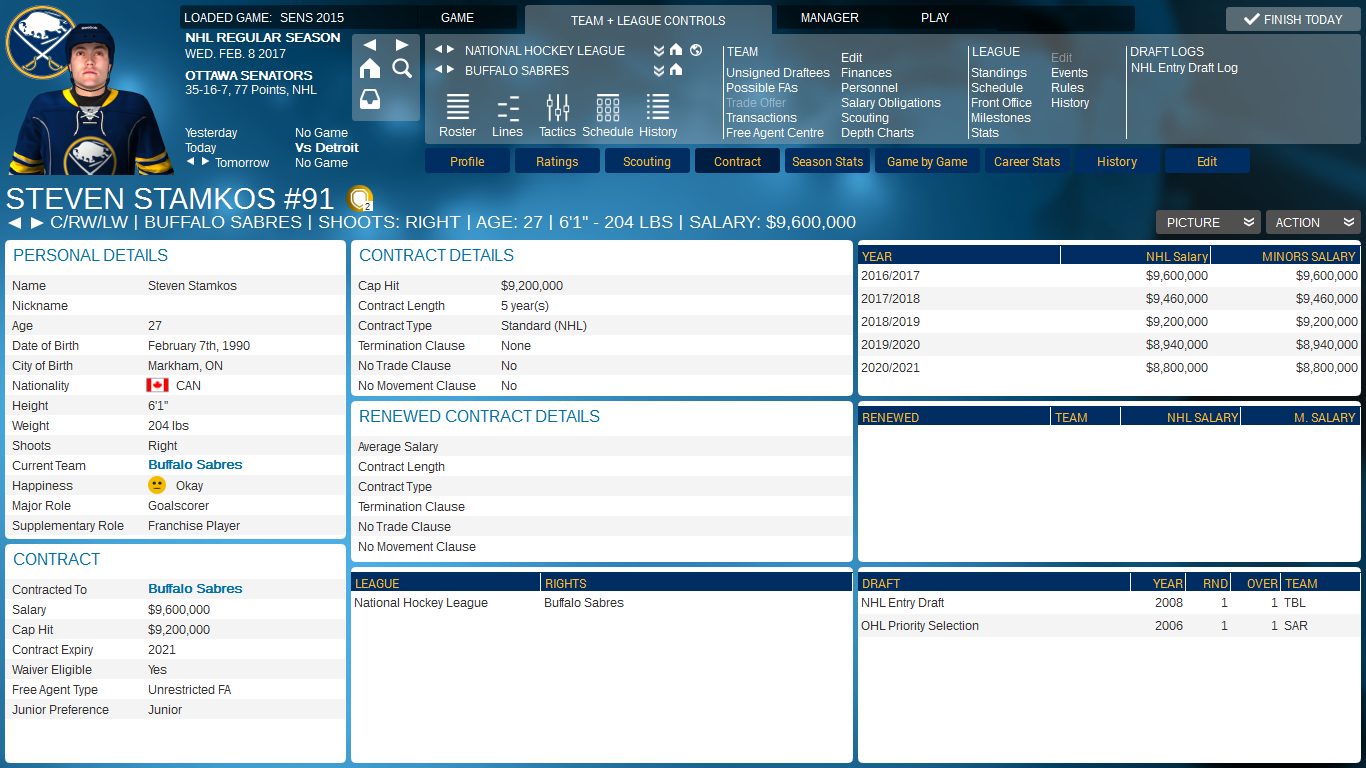Open the GAME menu
Screen dimensions: 1366x768
(x=458, y=18)
